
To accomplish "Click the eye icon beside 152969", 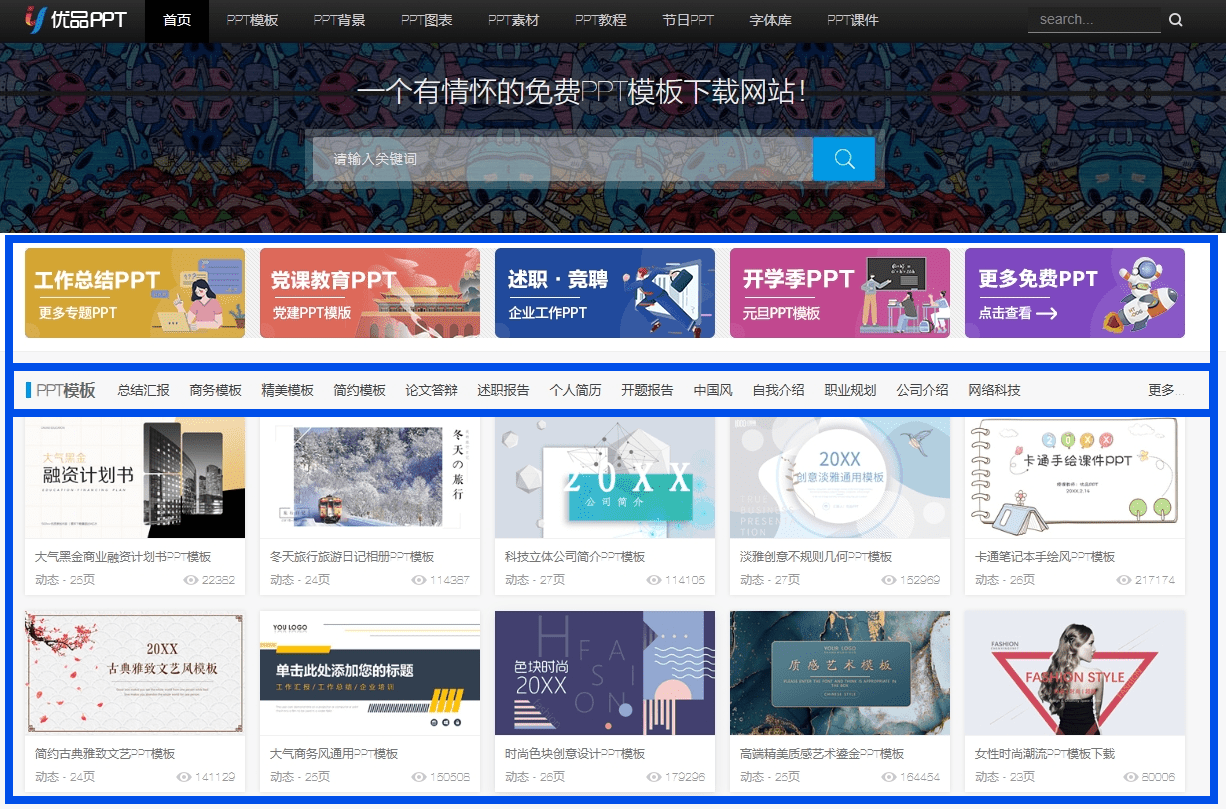I will (889, 580).
